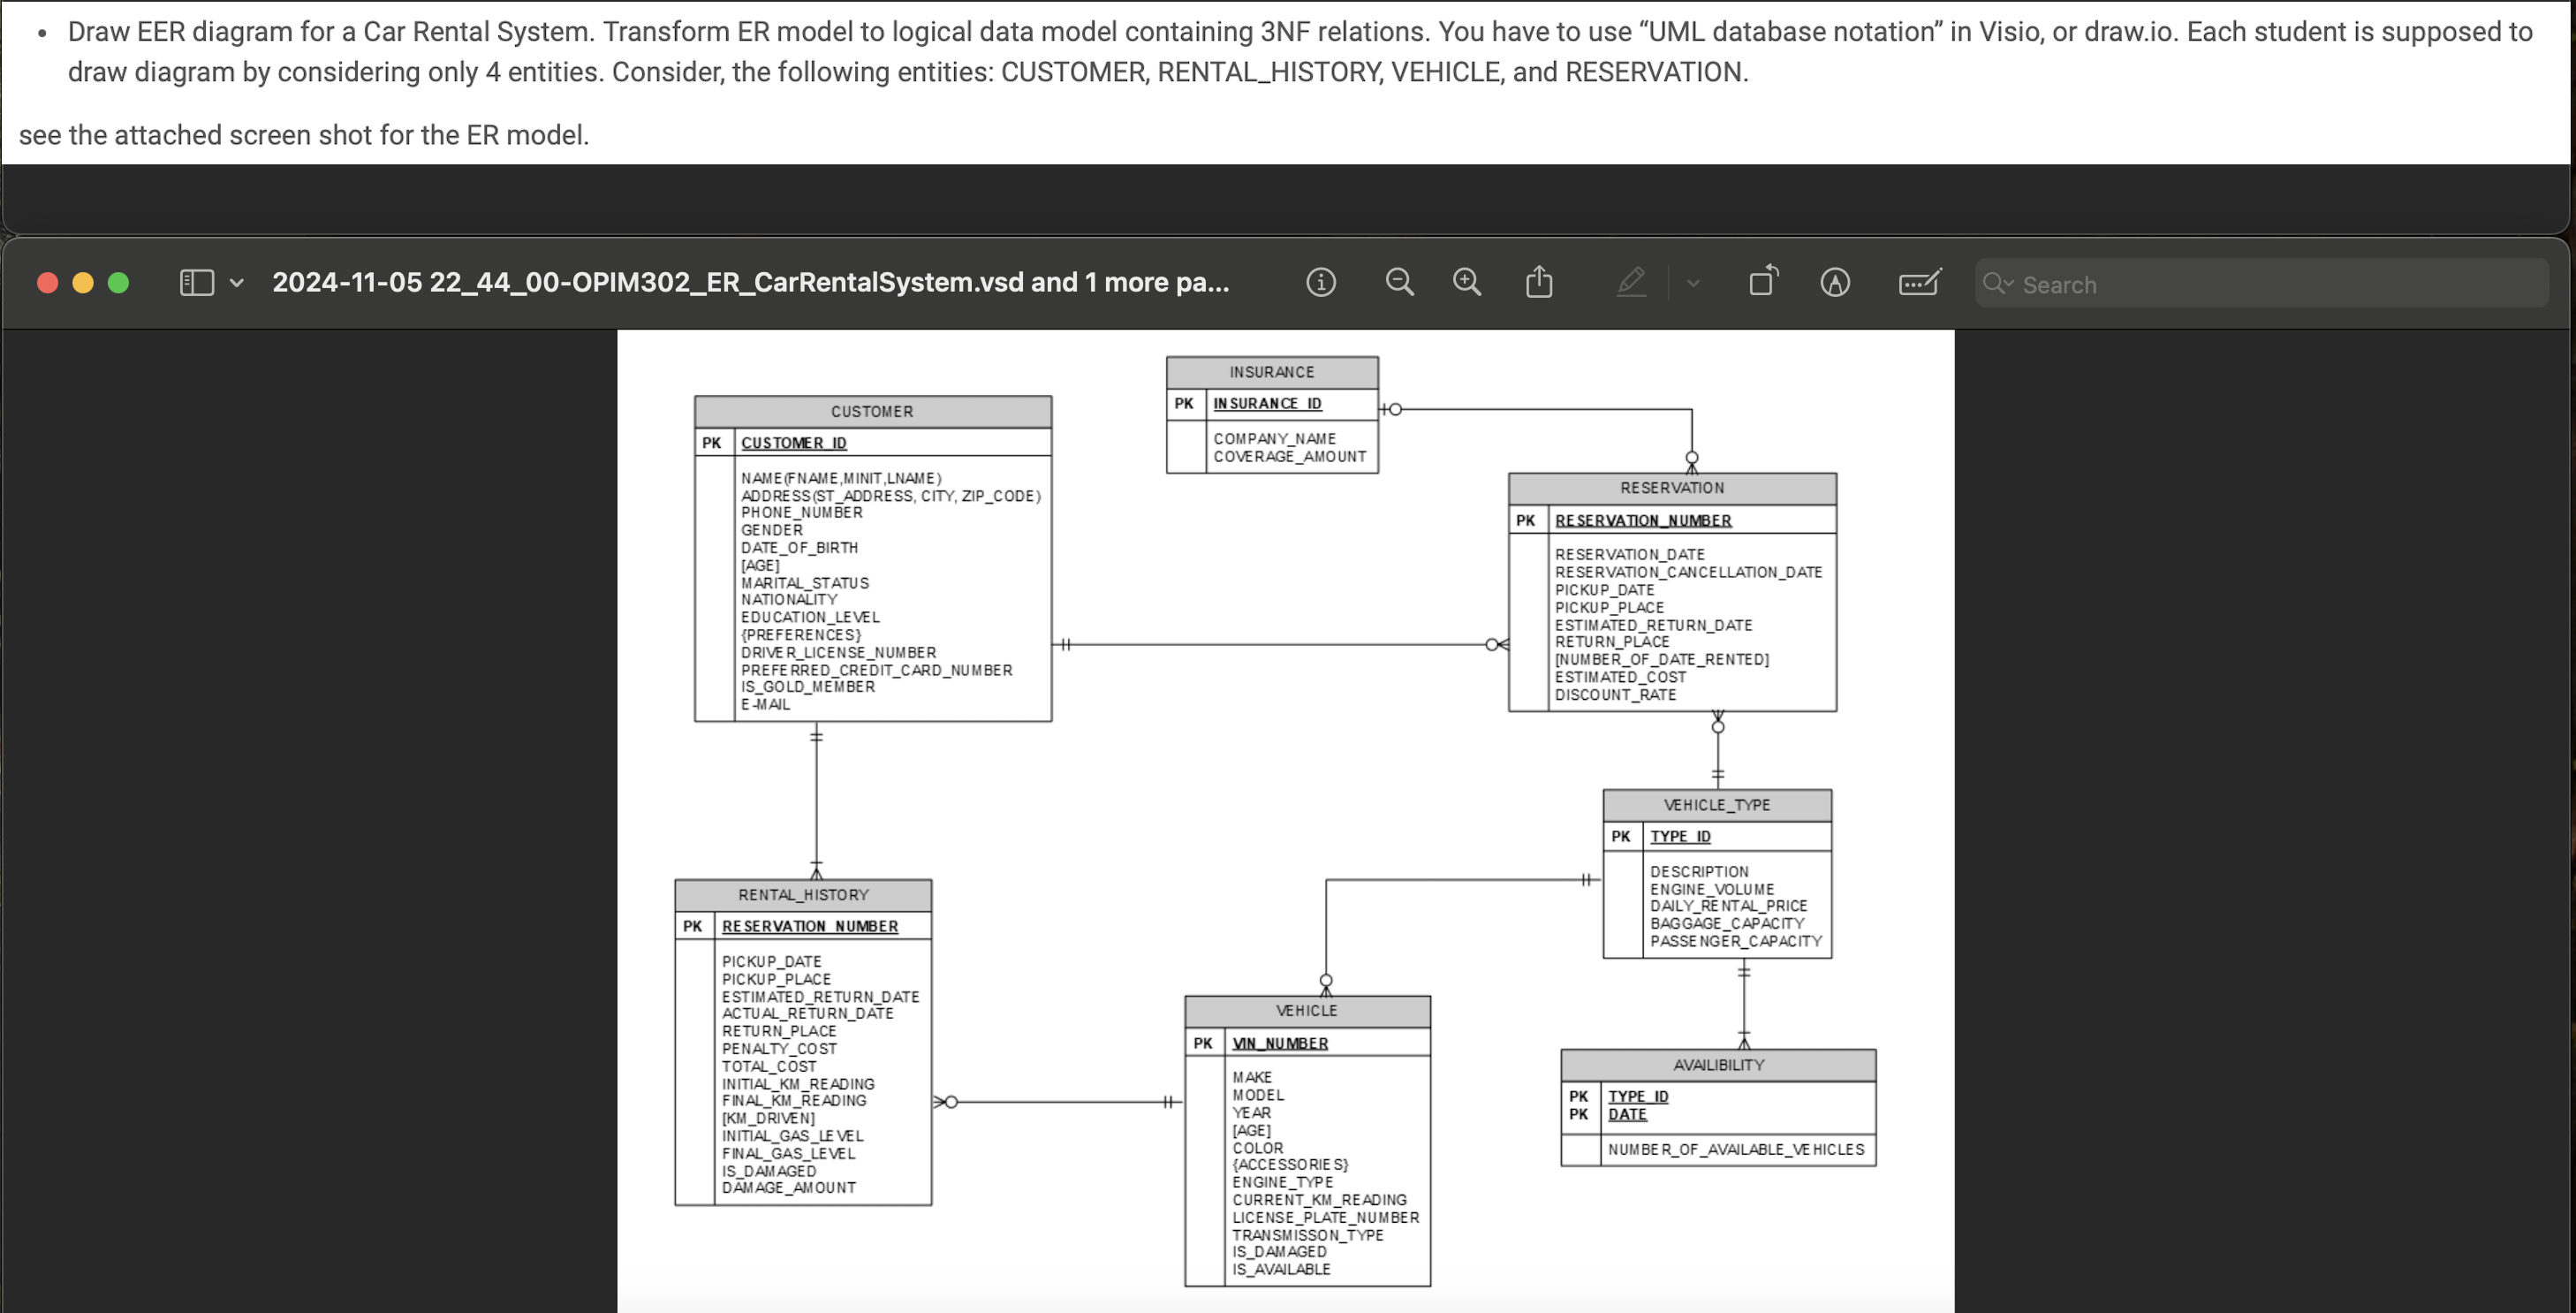
Task: Zoom out using the magnifier icon
Action: click(x=1399, y=282)
